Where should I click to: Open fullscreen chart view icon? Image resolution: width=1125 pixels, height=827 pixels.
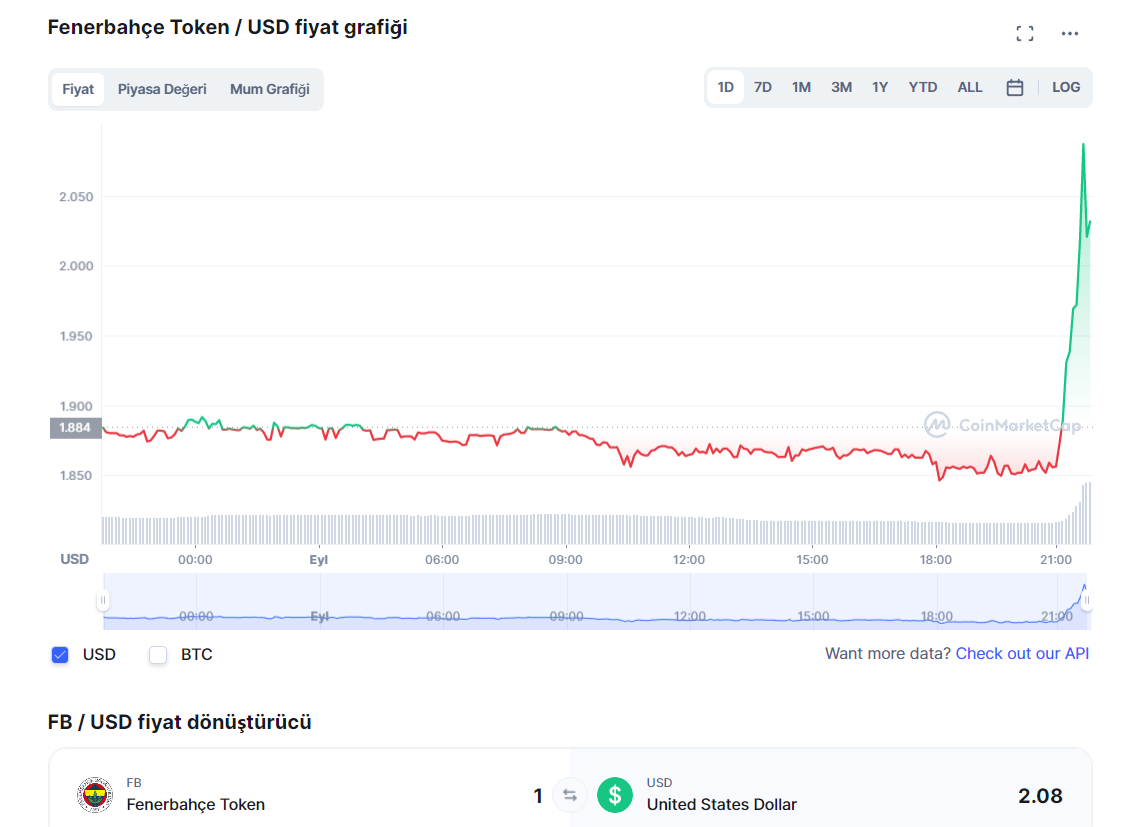(1024, 34)
